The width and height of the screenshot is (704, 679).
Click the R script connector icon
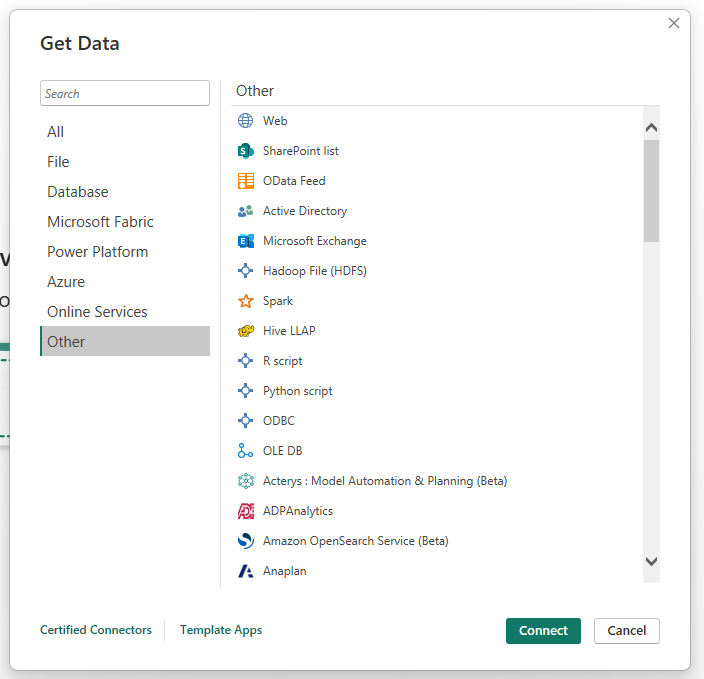pyautogui.click(x=246, y=361)
